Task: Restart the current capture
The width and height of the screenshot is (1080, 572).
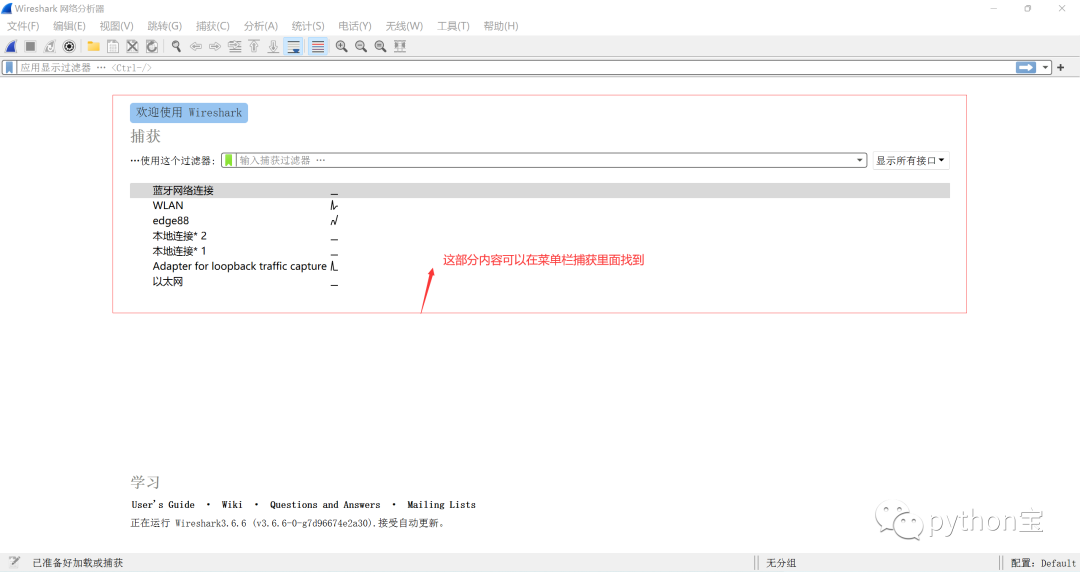Action: click(x=50, y=46)
